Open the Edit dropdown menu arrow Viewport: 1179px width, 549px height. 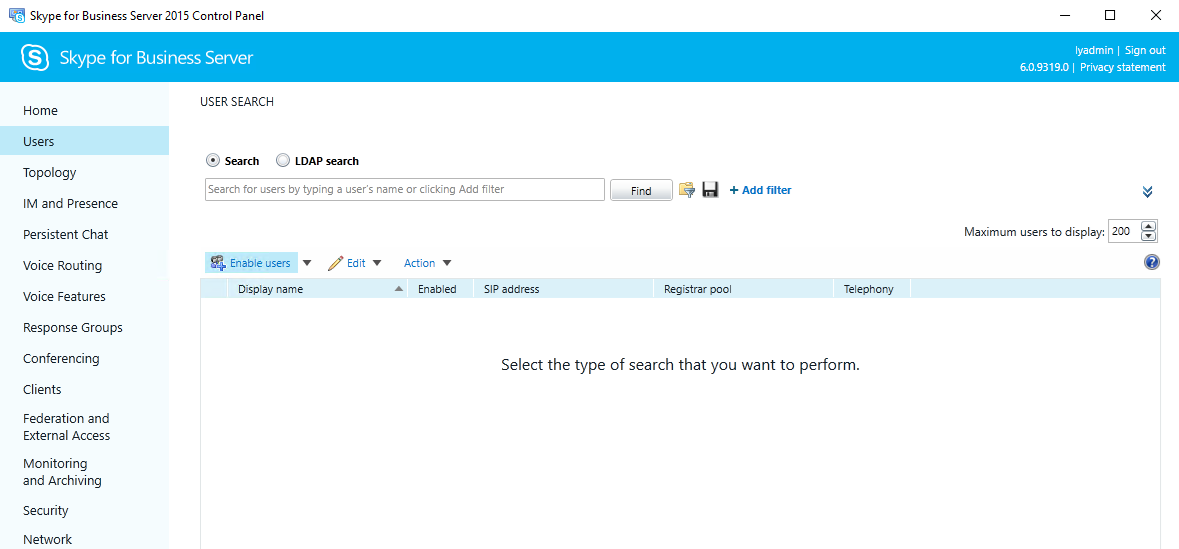click(377, 262)
